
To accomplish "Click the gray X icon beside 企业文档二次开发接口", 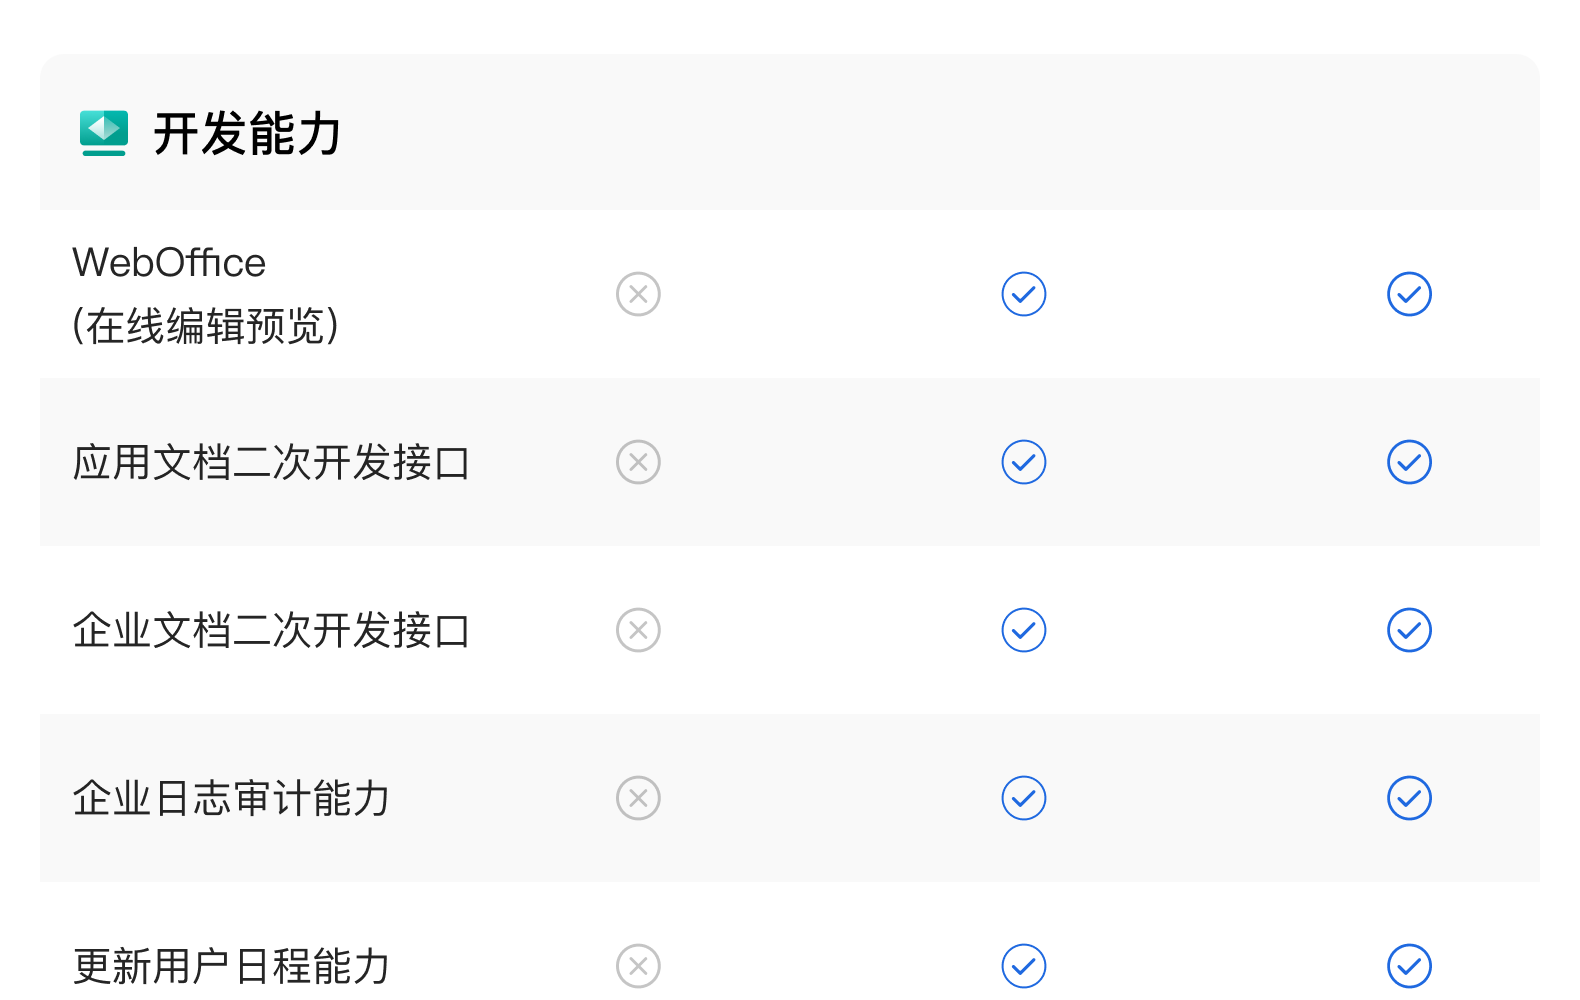I will pyautogui.click(x=638, y=630).
